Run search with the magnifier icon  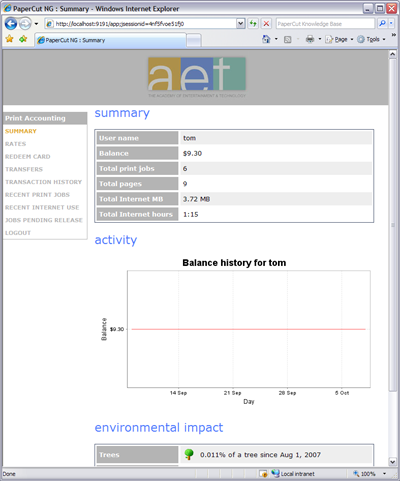382,23
